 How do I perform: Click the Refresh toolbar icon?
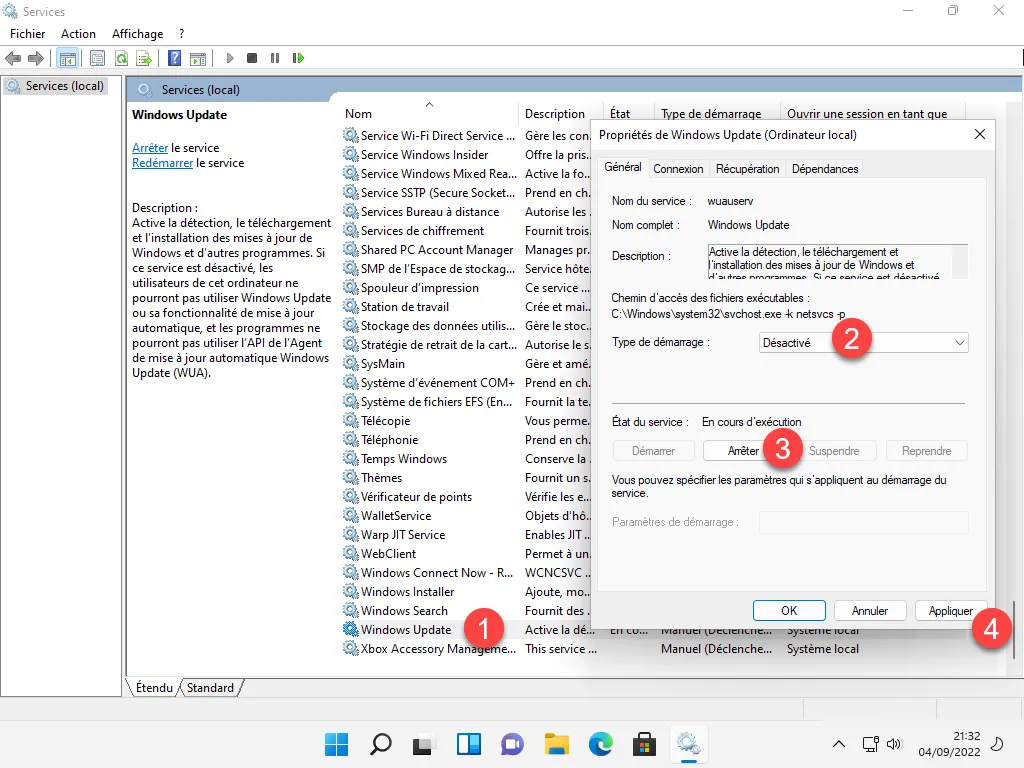(121, 58)
